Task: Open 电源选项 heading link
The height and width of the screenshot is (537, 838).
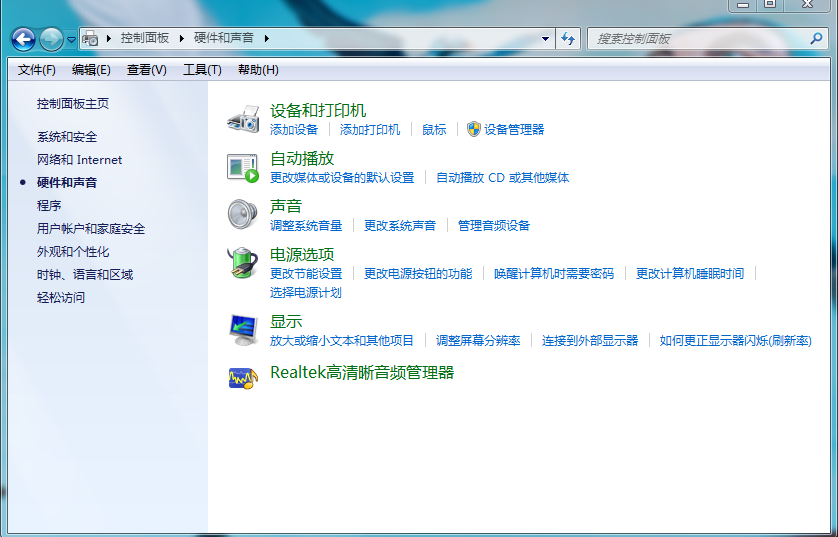Action: (x=302, y=254)
